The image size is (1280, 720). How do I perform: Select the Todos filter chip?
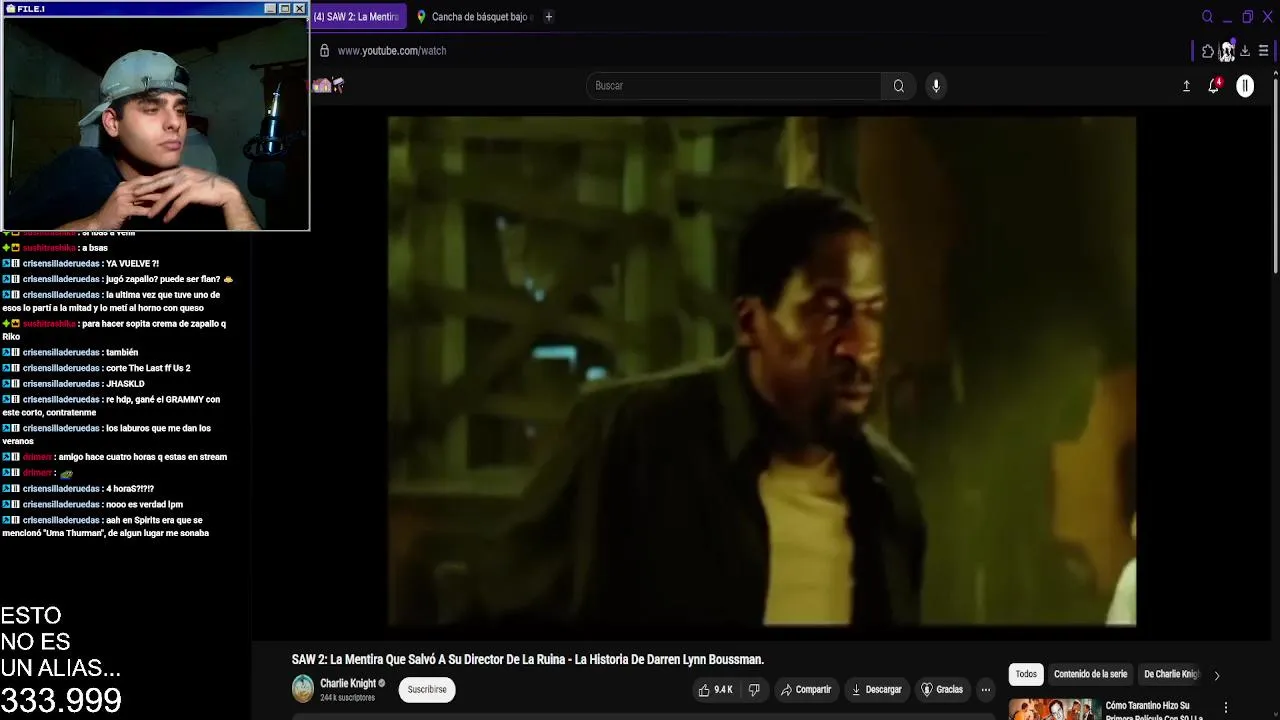(1026, 675)
